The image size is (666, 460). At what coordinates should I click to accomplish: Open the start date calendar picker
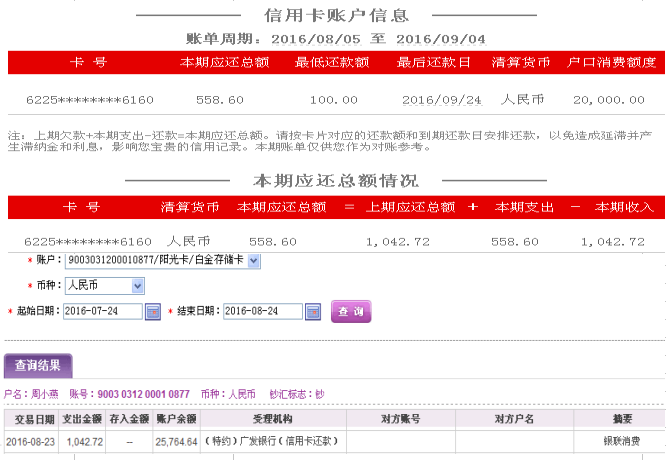pos(153,311)
